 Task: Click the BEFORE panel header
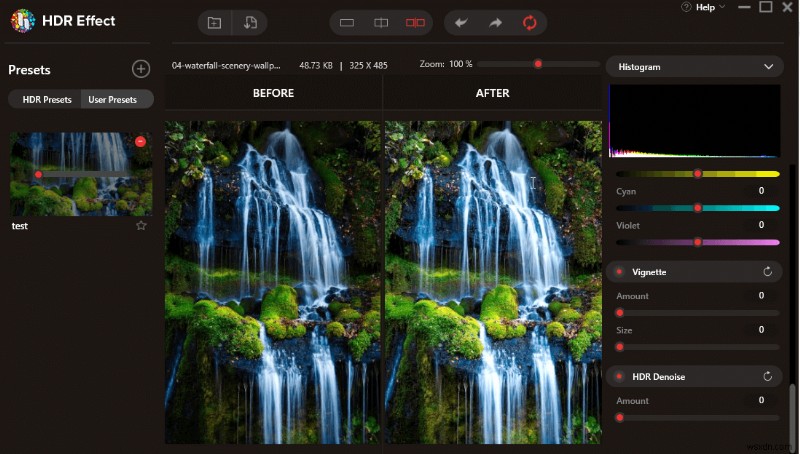[x=273, y=93]
